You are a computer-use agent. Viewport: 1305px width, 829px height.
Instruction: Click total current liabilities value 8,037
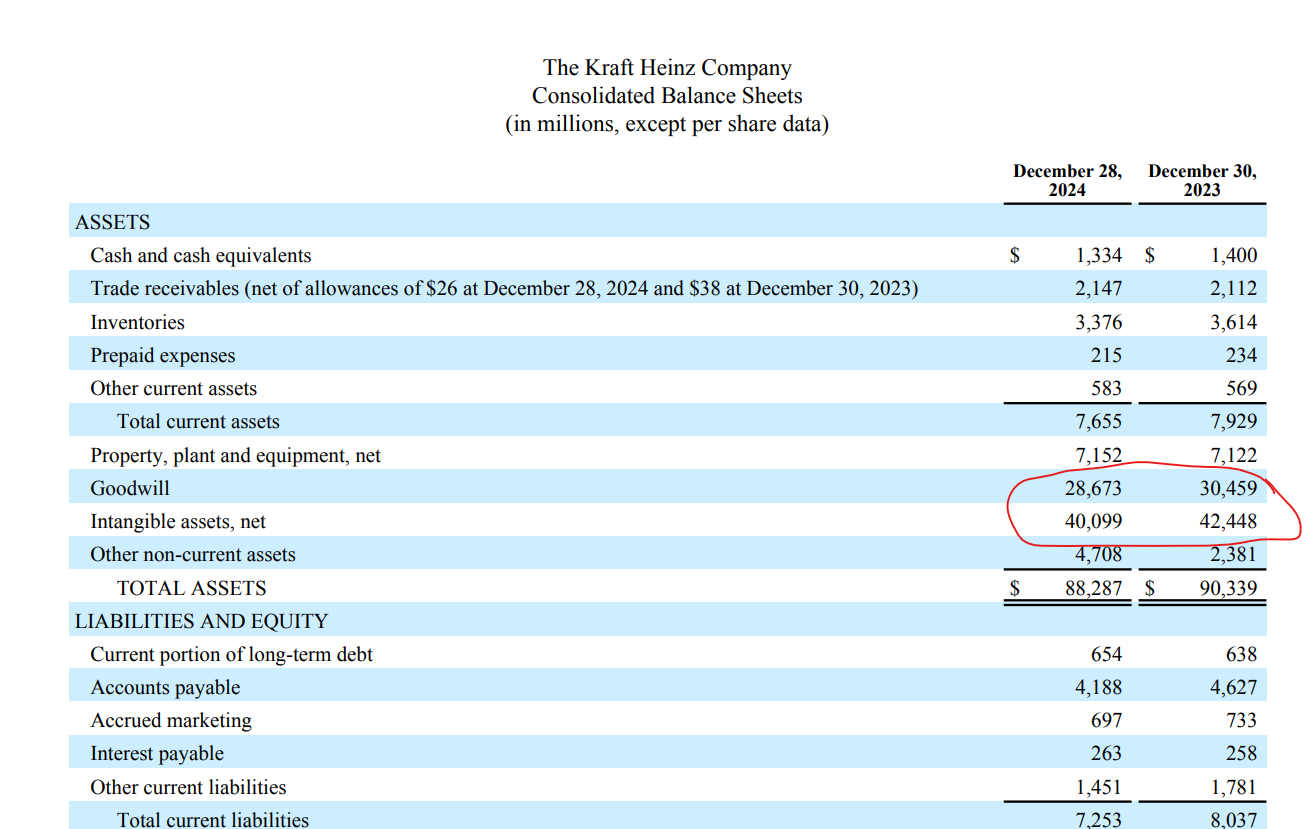click(x=1234, y=820)
